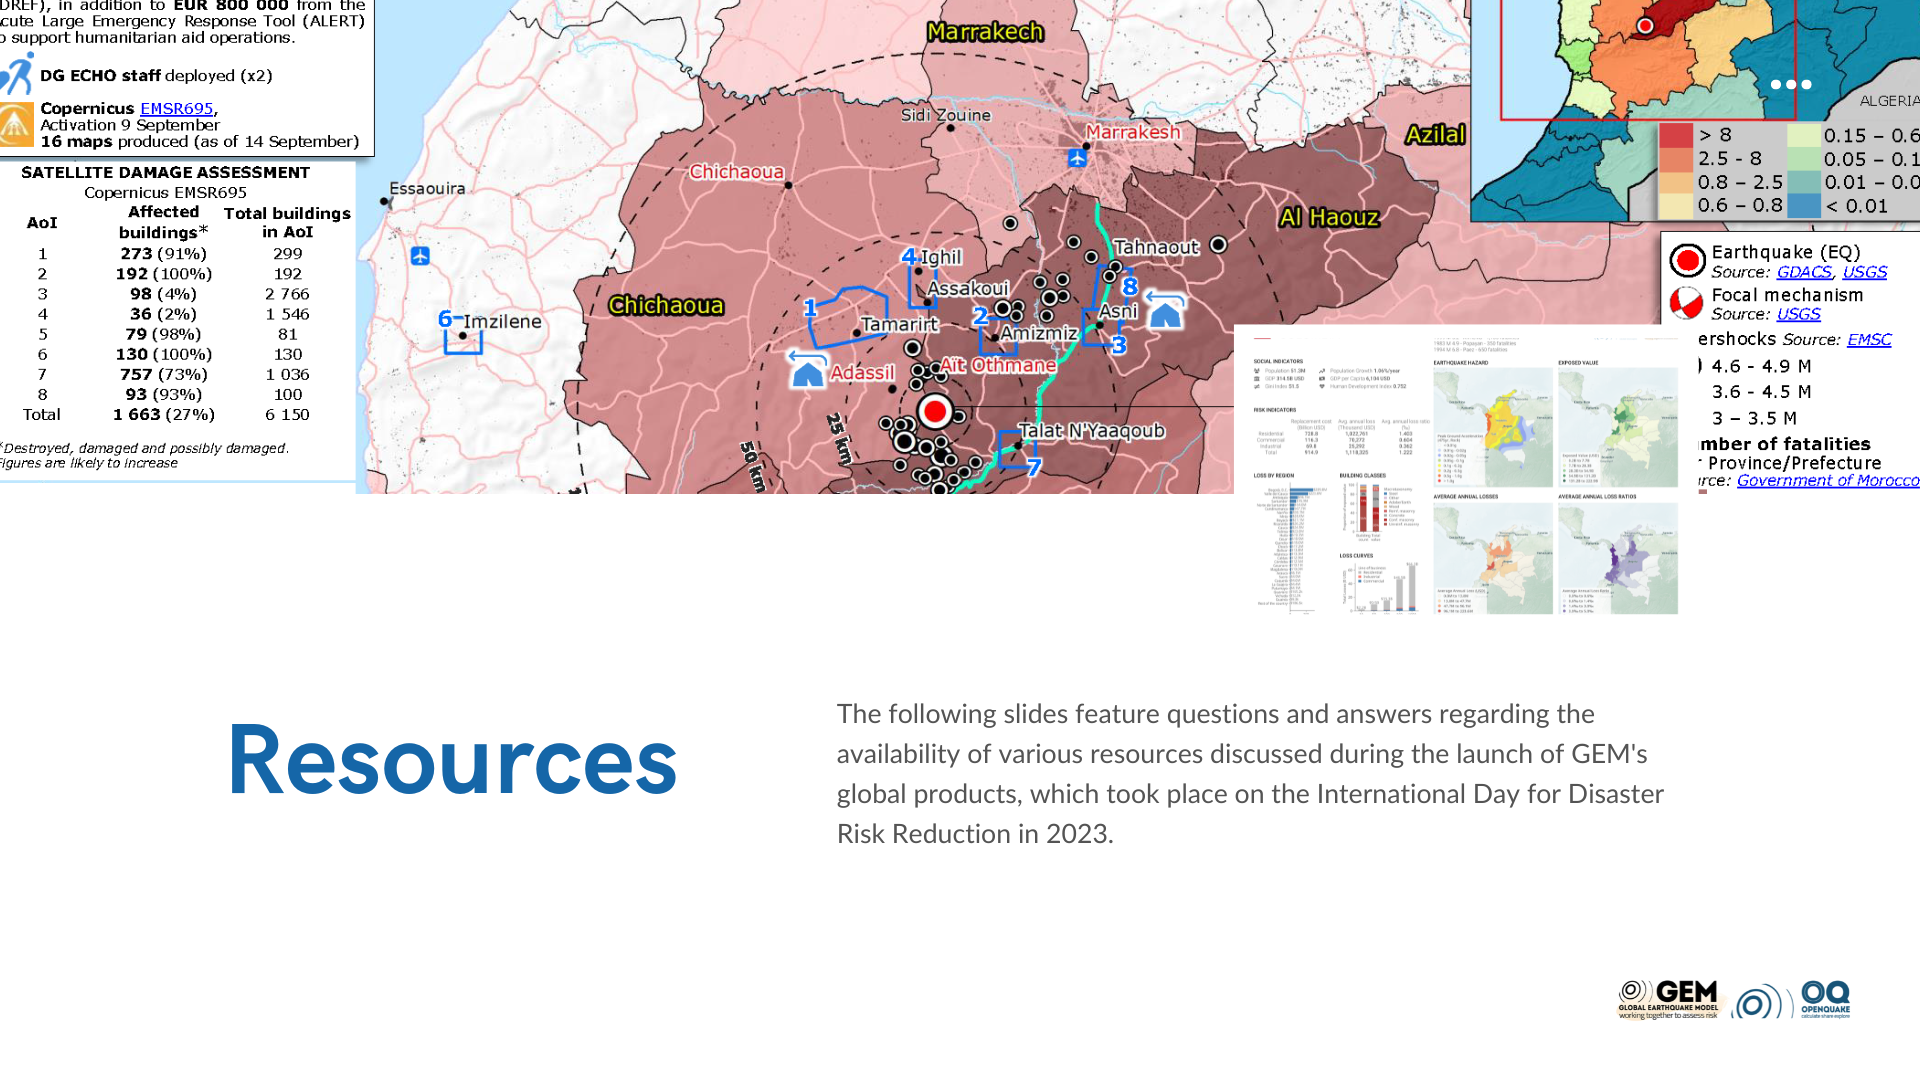1920x1080 pixels.
Task: Open the Government of Morocco link
Action: pos(1827,481)
